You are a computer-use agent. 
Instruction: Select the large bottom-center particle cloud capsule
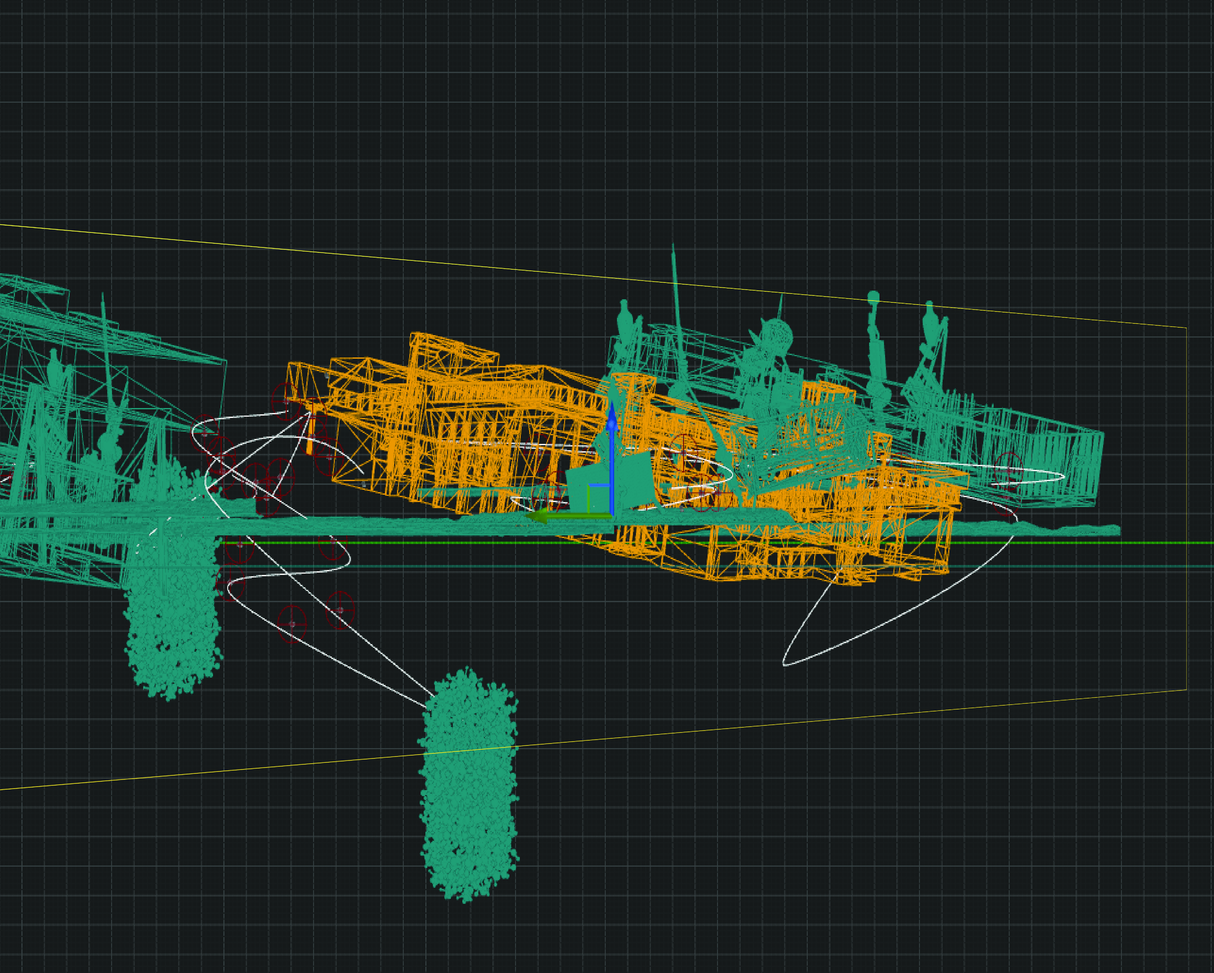coord(468,785)
